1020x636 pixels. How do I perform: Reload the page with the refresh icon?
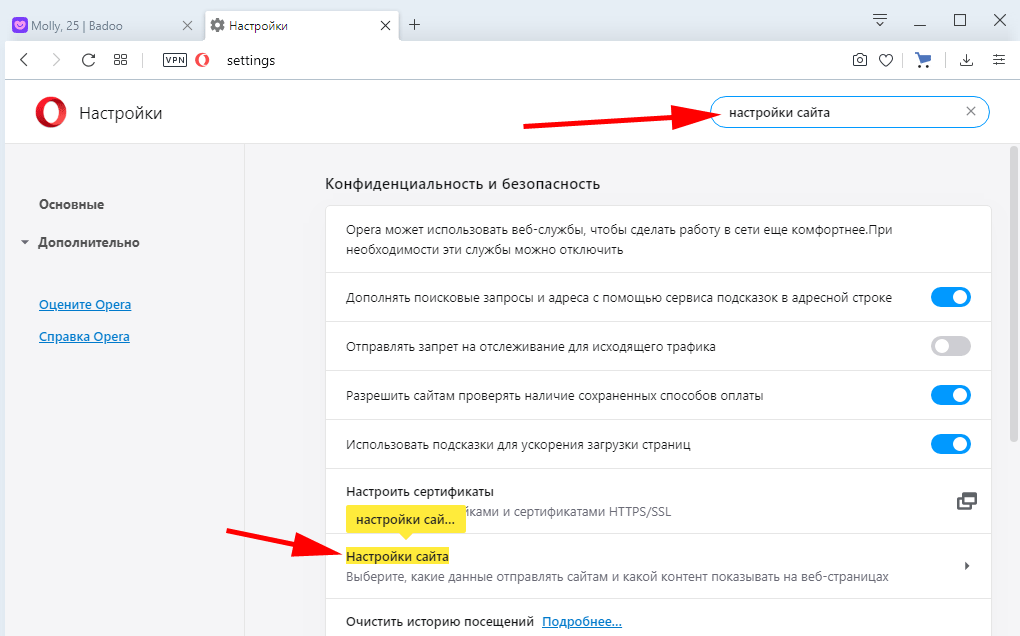[88, 60]
